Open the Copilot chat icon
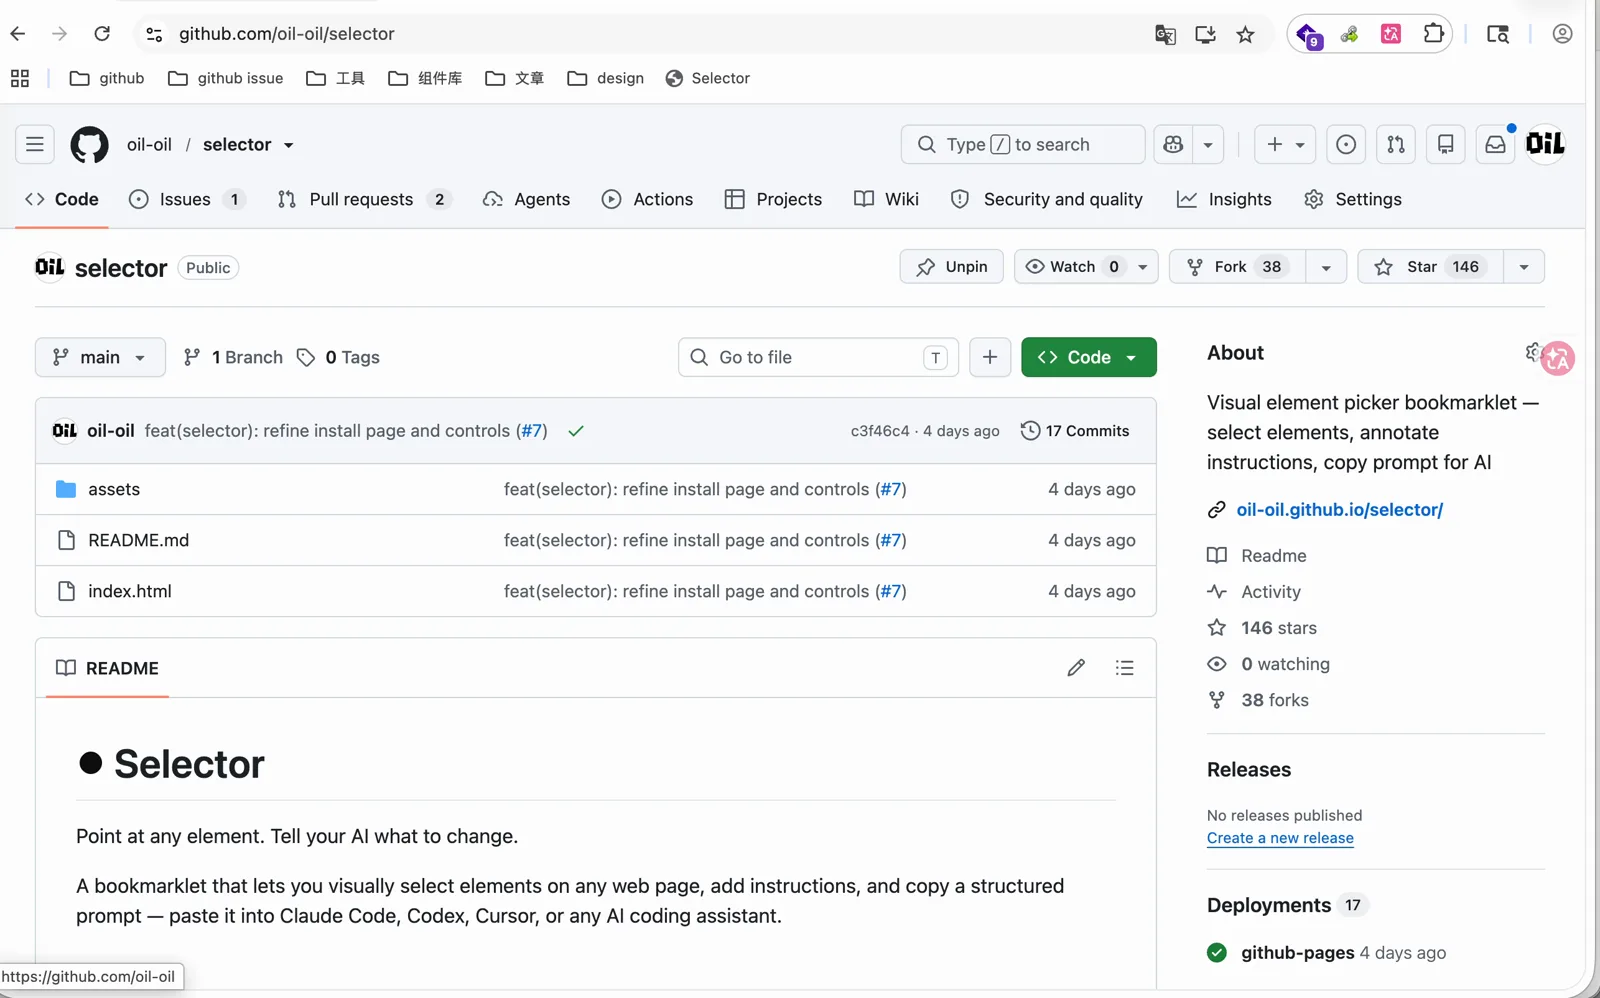Image resolution: width=1600 pixels, height=998 pixels. click(1174, 145)
